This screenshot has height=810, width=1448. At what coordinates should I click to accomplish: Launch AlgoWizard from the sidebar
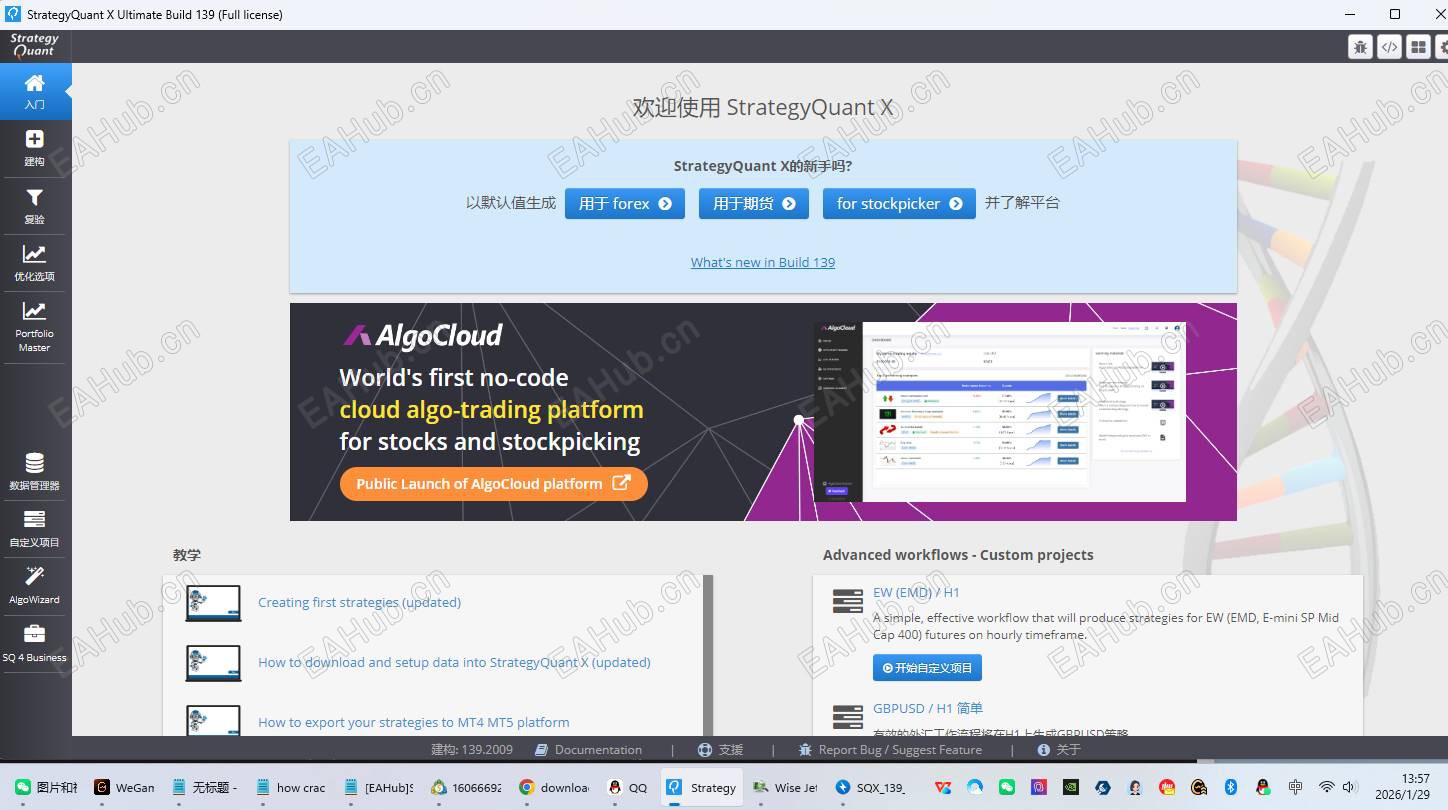pyautogui.click(x=35, y=586)
